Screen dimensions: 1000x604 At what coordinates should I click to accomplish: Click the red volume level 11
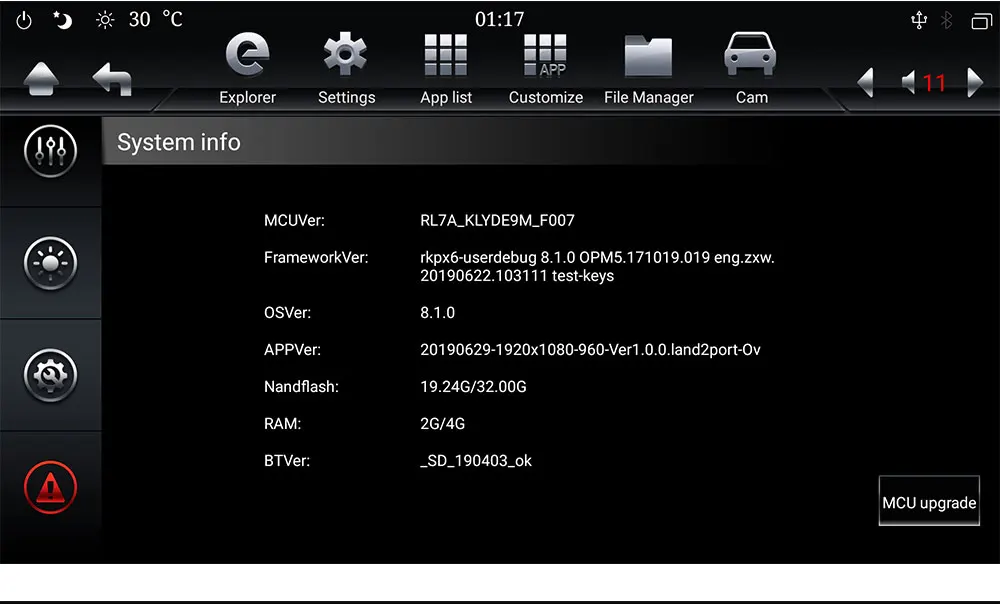click(934, 83)
